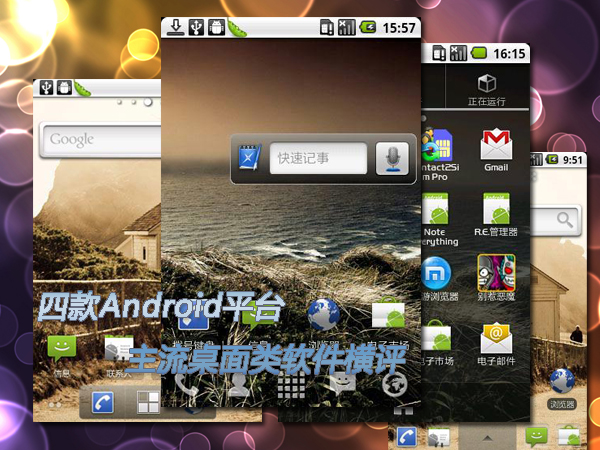This screenshot has height=450, width=600.
Task: Tap the signal strength icon beside 16:15
Action: click(x=458, y=53)
